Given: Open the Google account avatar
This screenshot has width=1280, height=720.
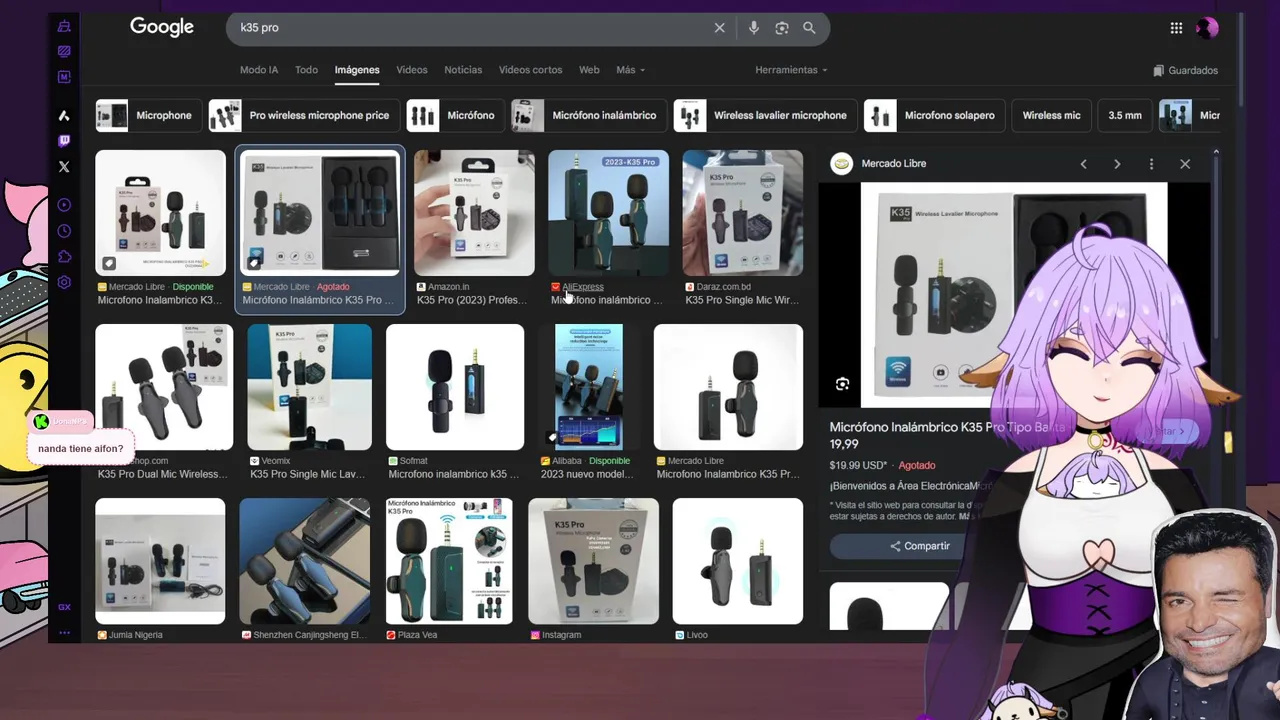Looking at the screenshot, I should (x=1207, y=28).
